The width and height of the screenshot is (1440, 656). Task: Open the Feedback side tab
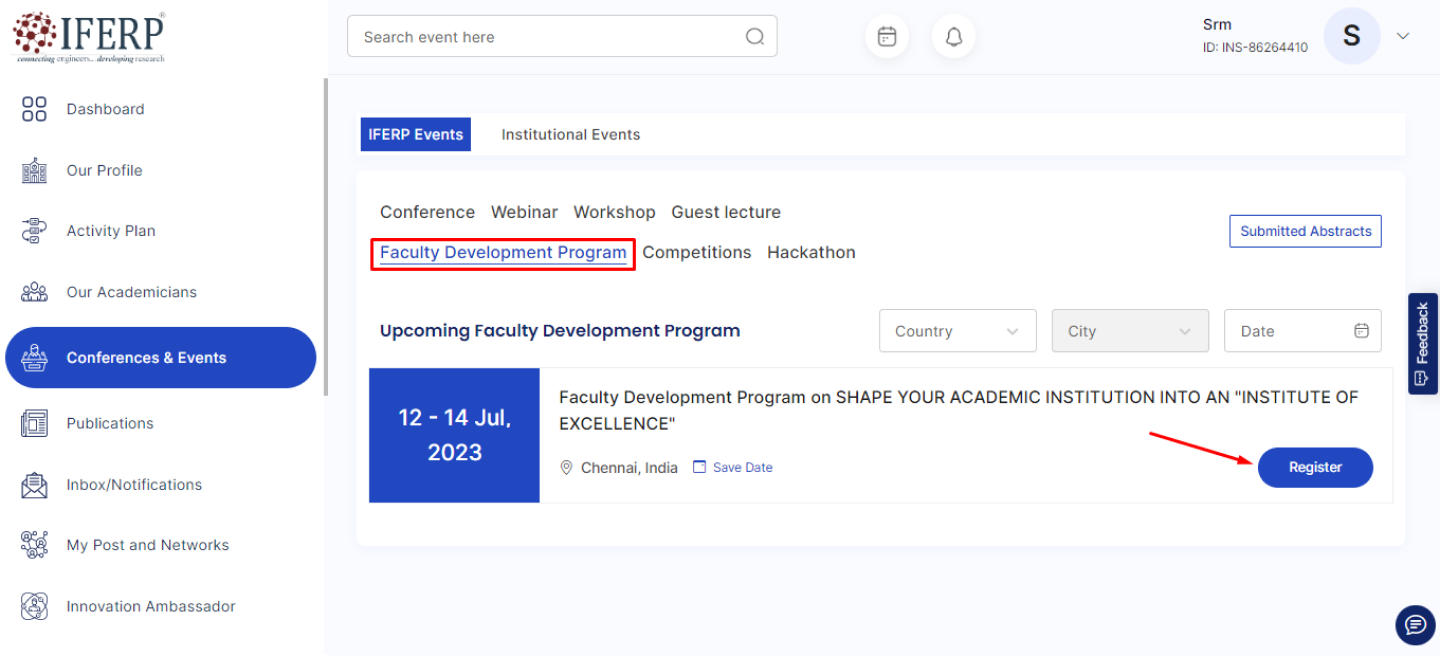pos(1422,343)
